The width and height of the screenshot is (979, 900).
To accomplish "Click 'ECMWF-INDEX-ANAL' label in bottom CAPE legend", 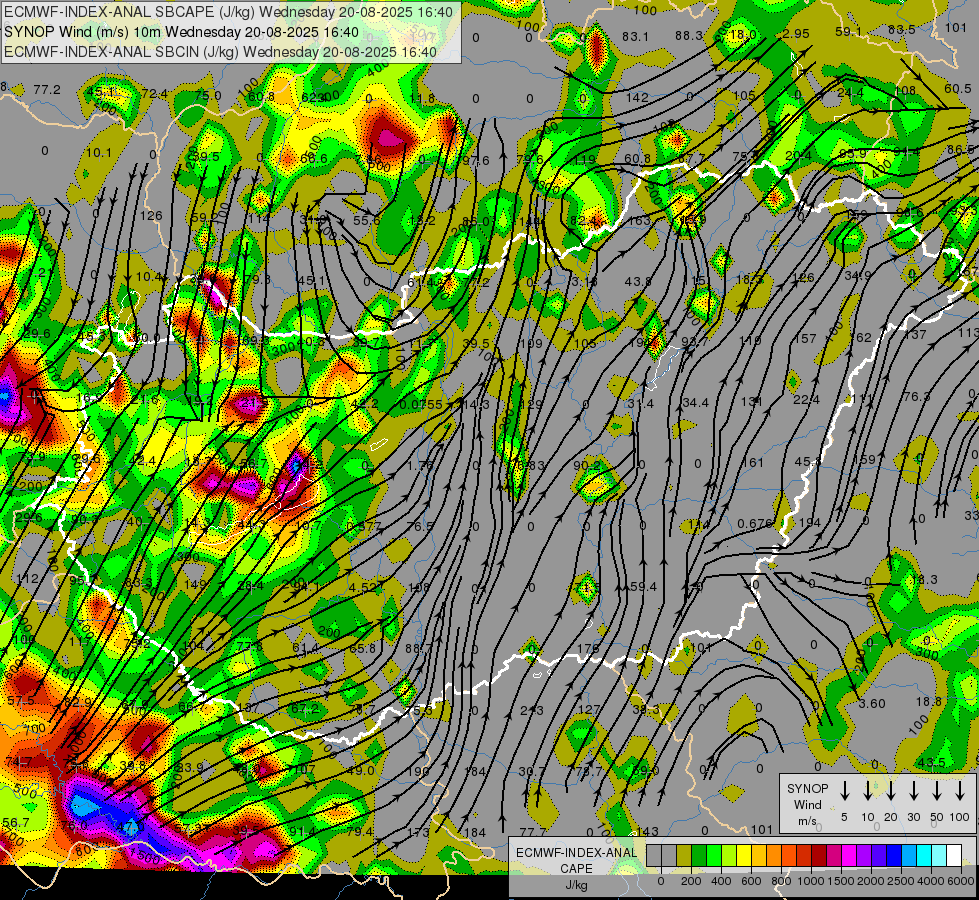I will pos(576,853).
